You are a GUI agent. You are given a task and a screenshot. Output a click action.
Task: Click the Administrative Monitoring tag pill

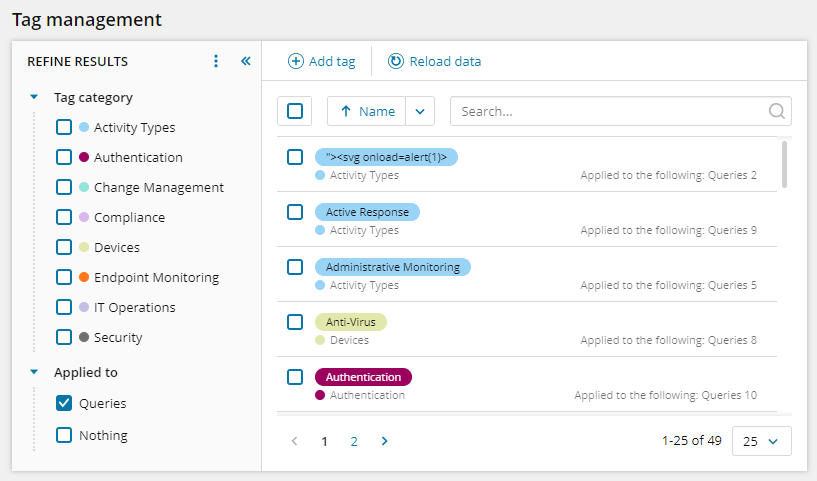(393, 267)
